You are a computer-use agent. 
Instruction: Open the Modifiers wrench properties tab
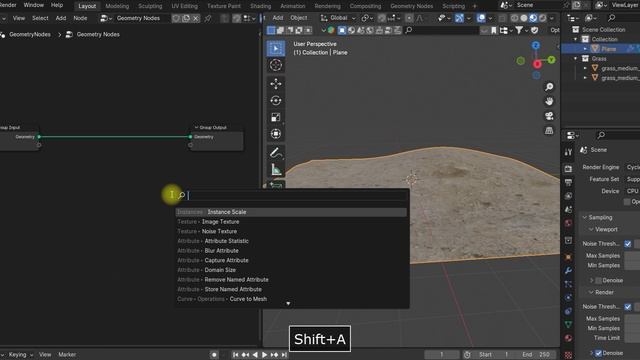(x=568, y=270)
